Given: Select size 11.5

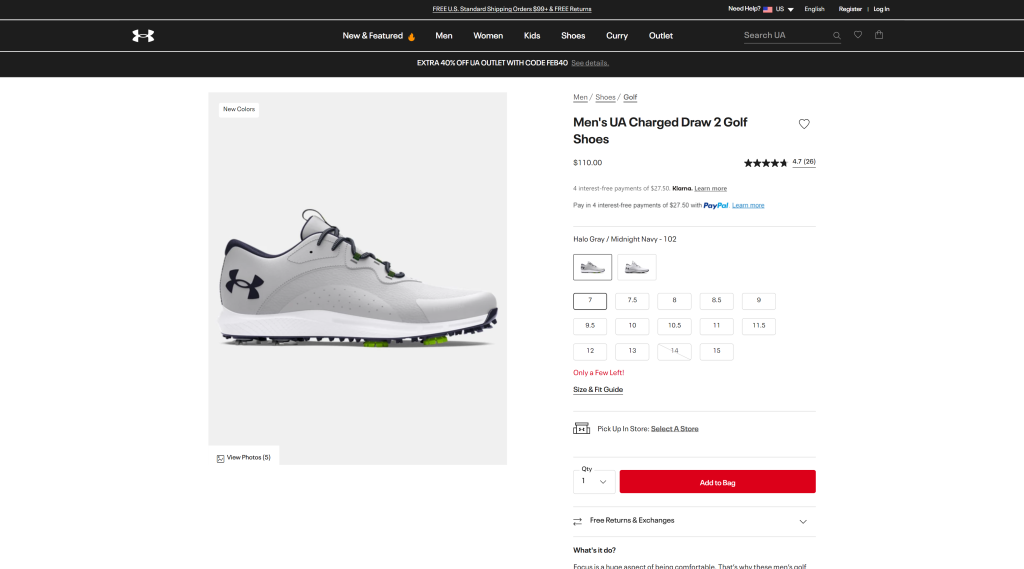Looking at the screenshot, I should coord(759,326).
